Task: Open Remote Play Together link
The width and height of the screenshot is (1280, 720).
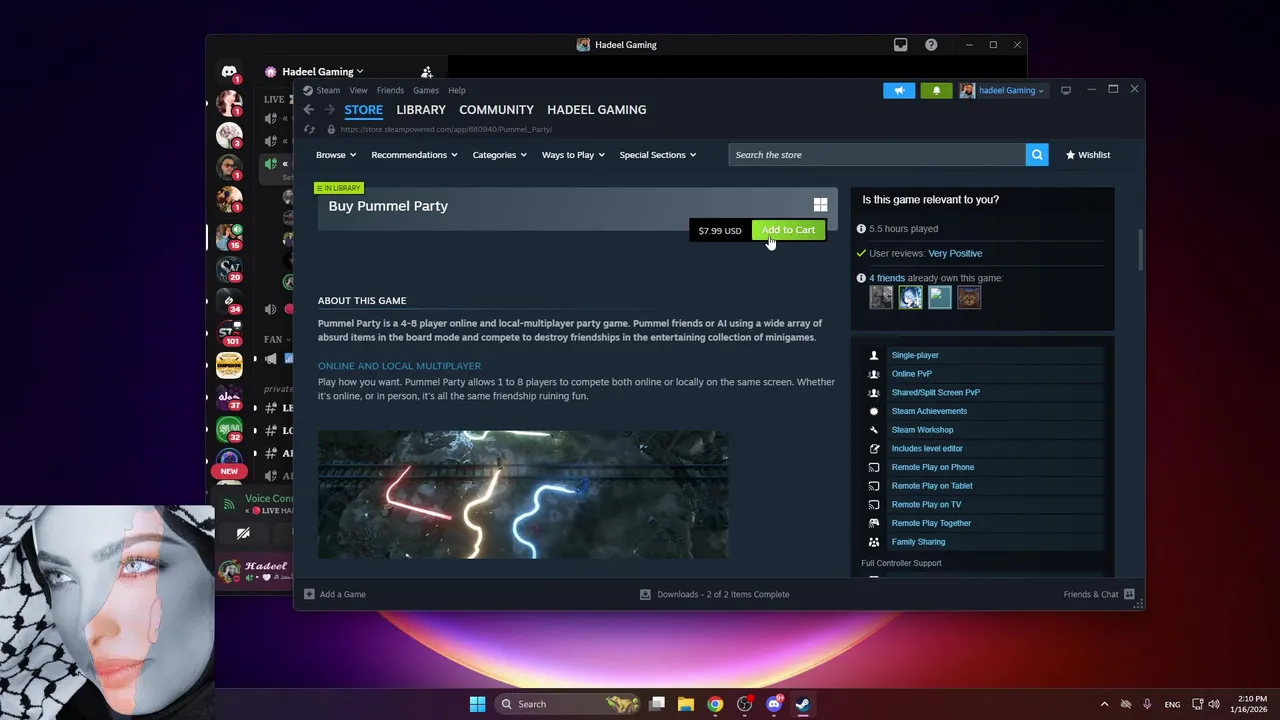Action: [x=931, y=523]
